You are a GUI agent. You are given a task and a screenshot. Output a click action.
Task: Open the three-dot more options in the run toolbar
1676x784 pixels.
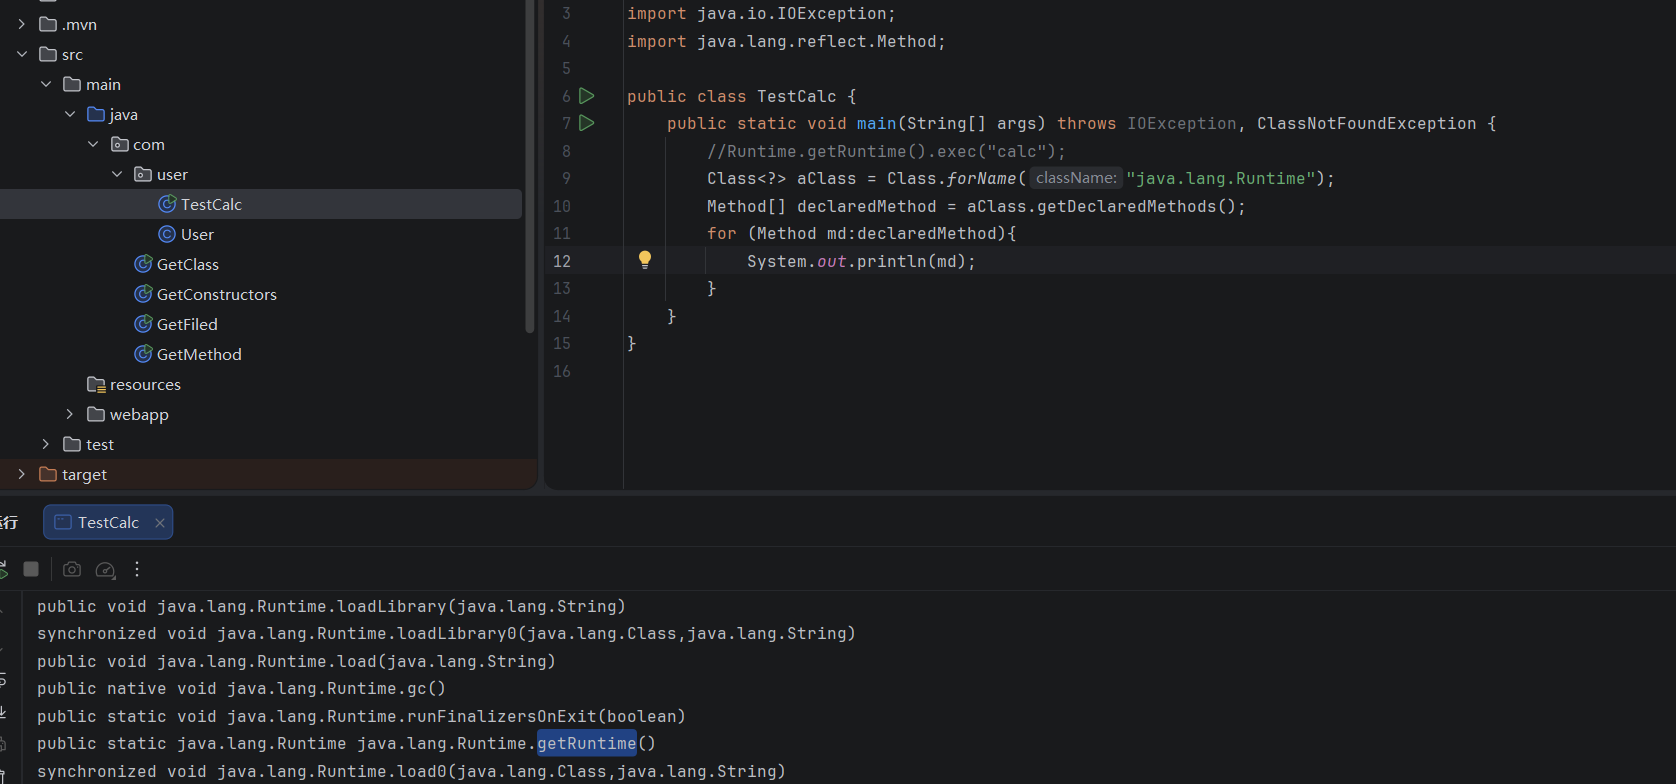[x=137, y=569]
